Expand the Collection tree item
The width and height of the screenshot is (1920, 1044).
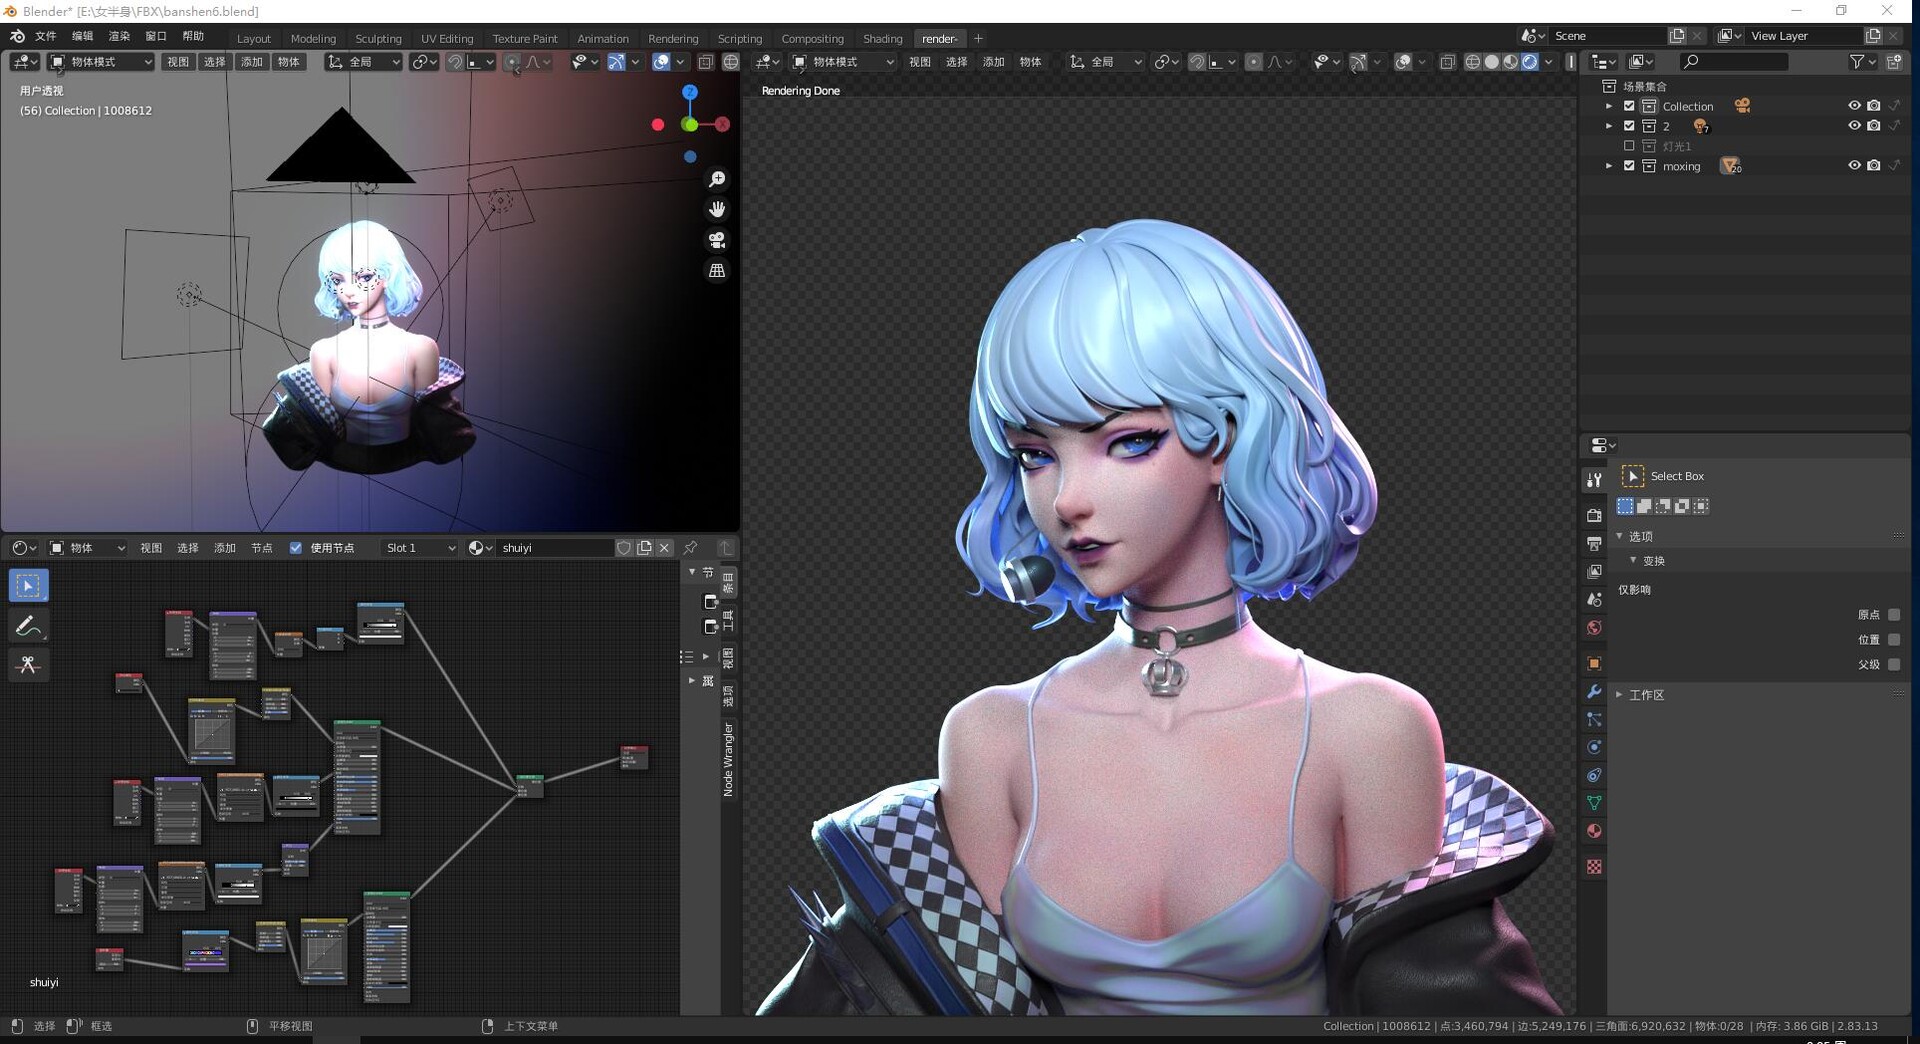pos(1608,106)
